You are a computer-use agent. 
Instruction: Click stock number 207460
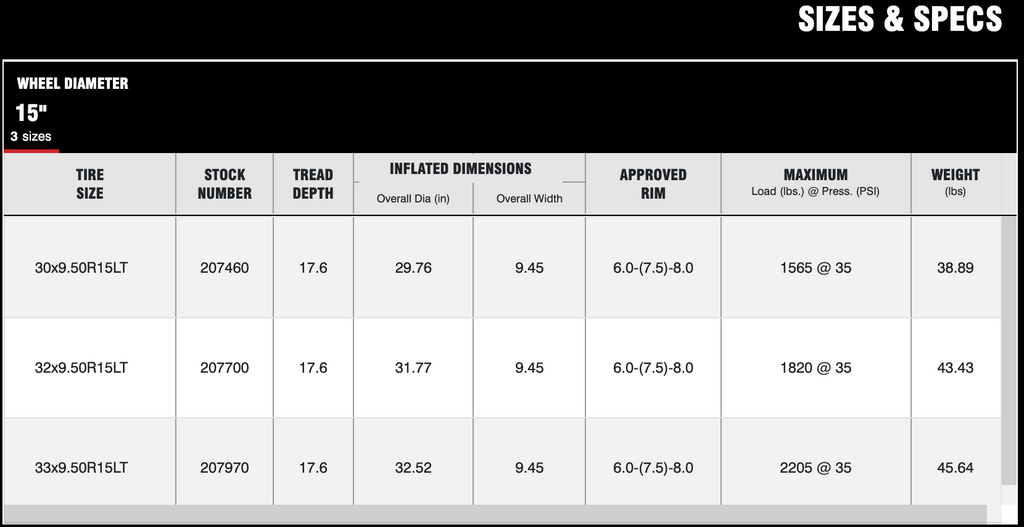[225, 268]
